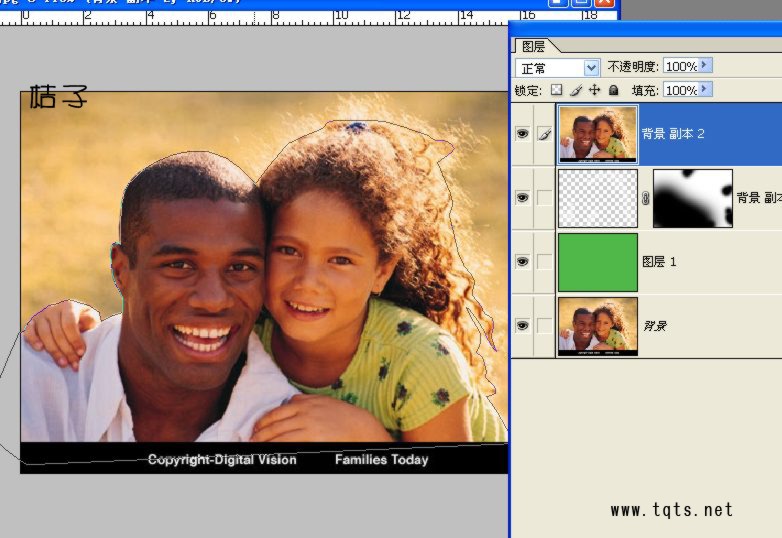Select the 图层 1 layer name
The image size is (782, 538).
pos(659,261)
